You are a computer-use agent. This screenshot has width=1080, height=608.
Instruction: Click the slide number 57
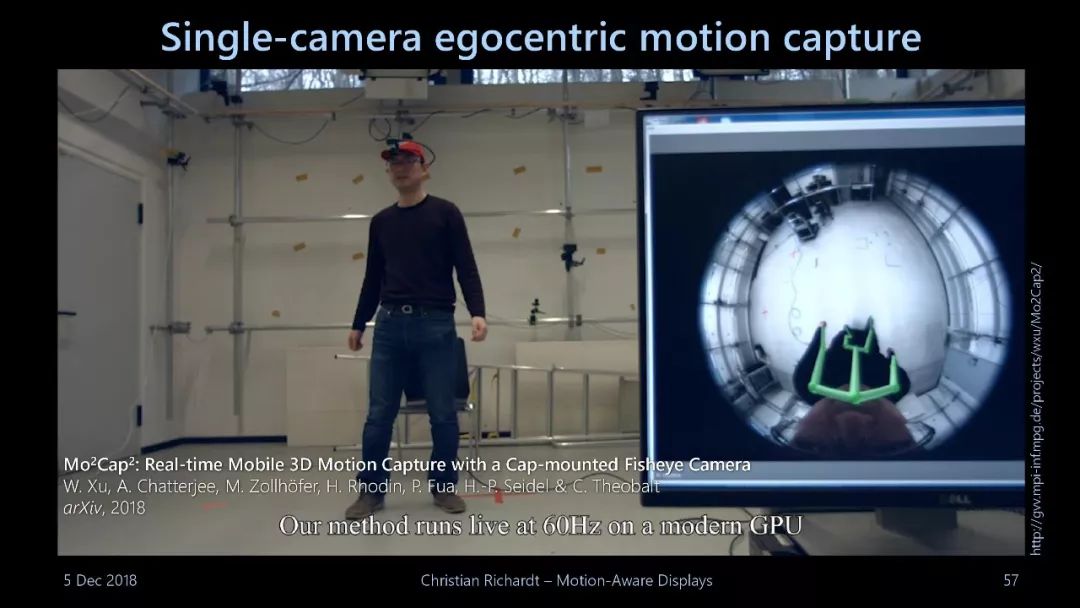[1010, 580]
